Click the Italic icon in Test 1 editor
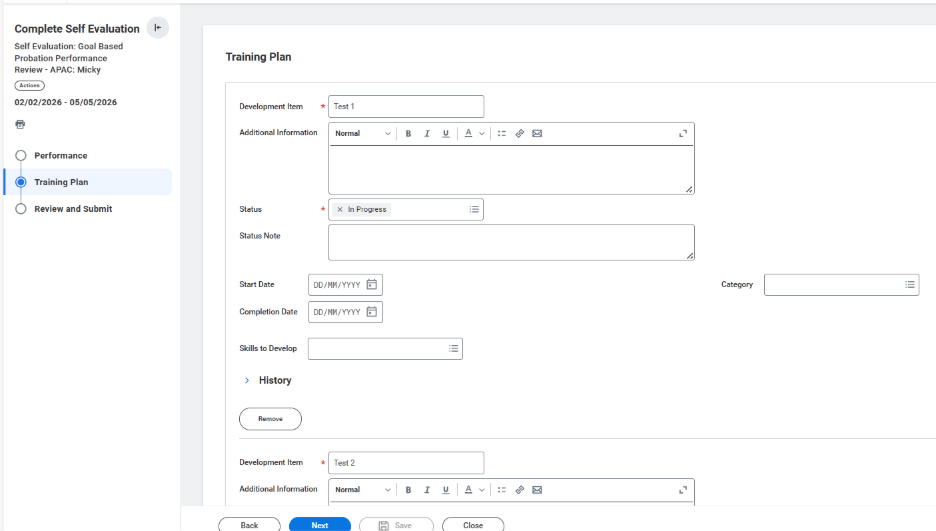This screenshot has height=531, width=936. click(427, 134)
